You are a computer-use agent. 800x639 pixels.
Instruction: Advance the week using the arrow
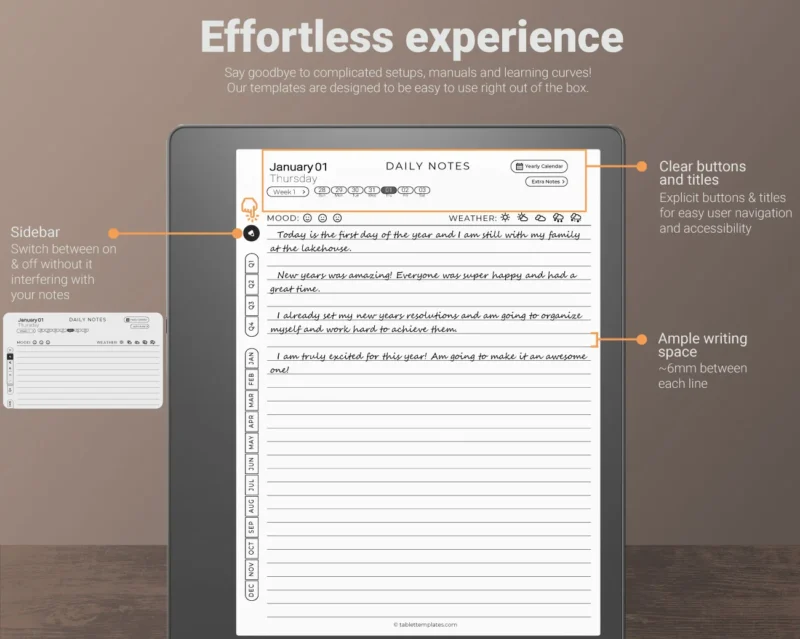(304, 190)
